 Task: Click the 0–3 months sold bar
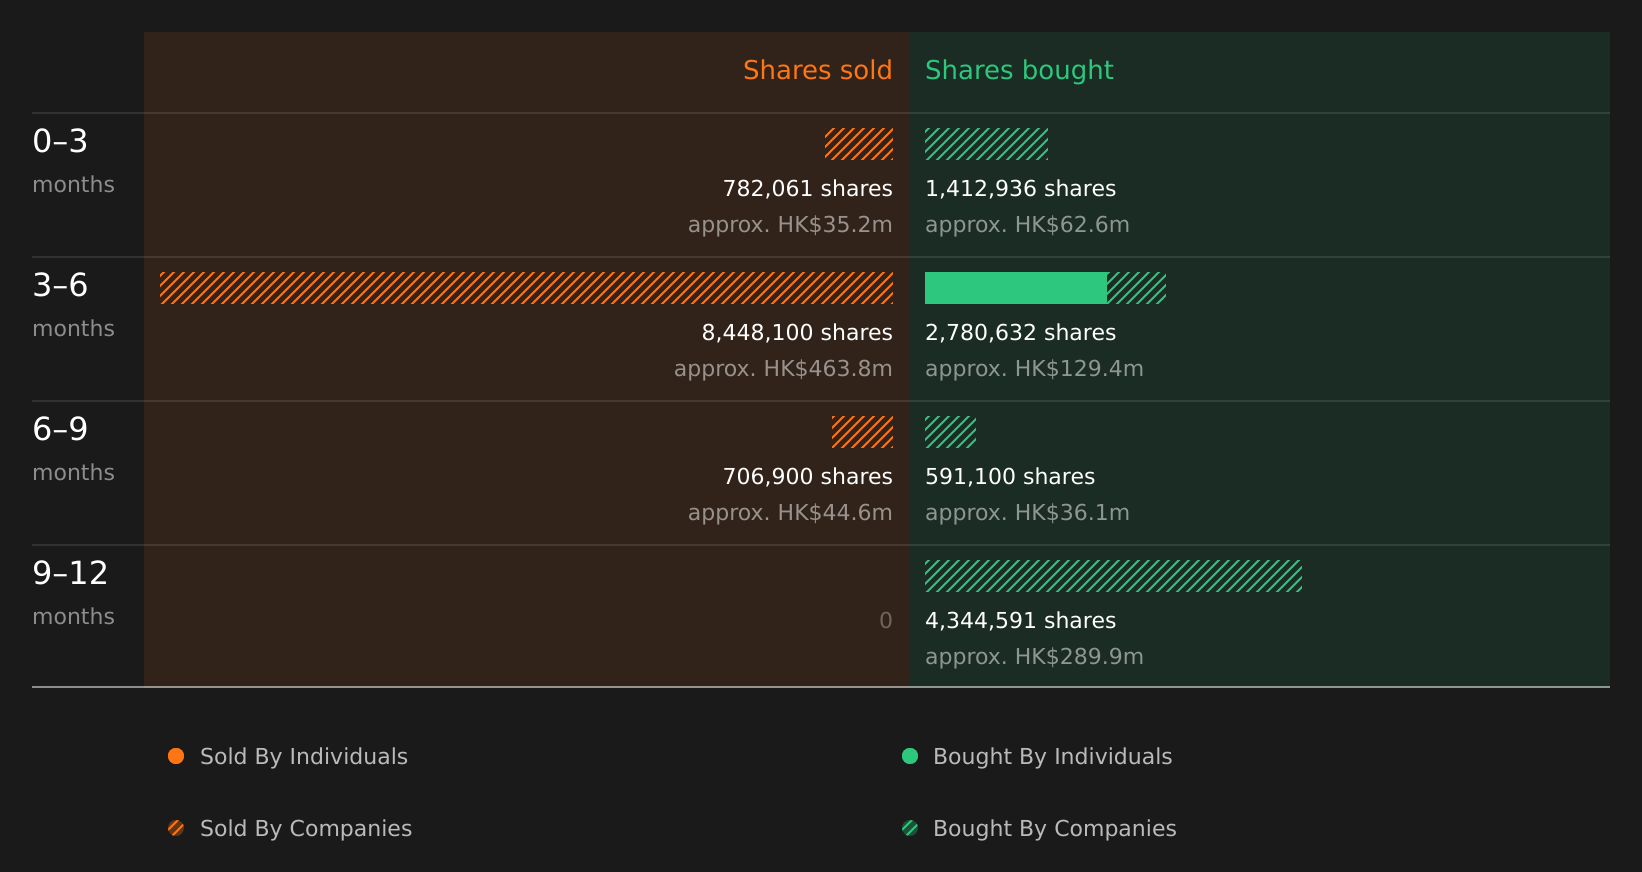859,144
